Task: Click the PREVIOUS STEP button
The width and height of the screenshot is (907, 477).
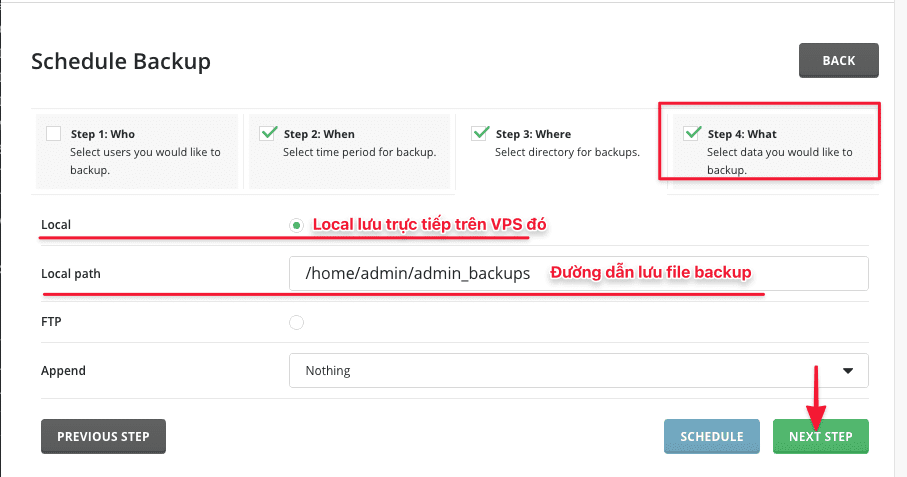Action: [103, 436]
